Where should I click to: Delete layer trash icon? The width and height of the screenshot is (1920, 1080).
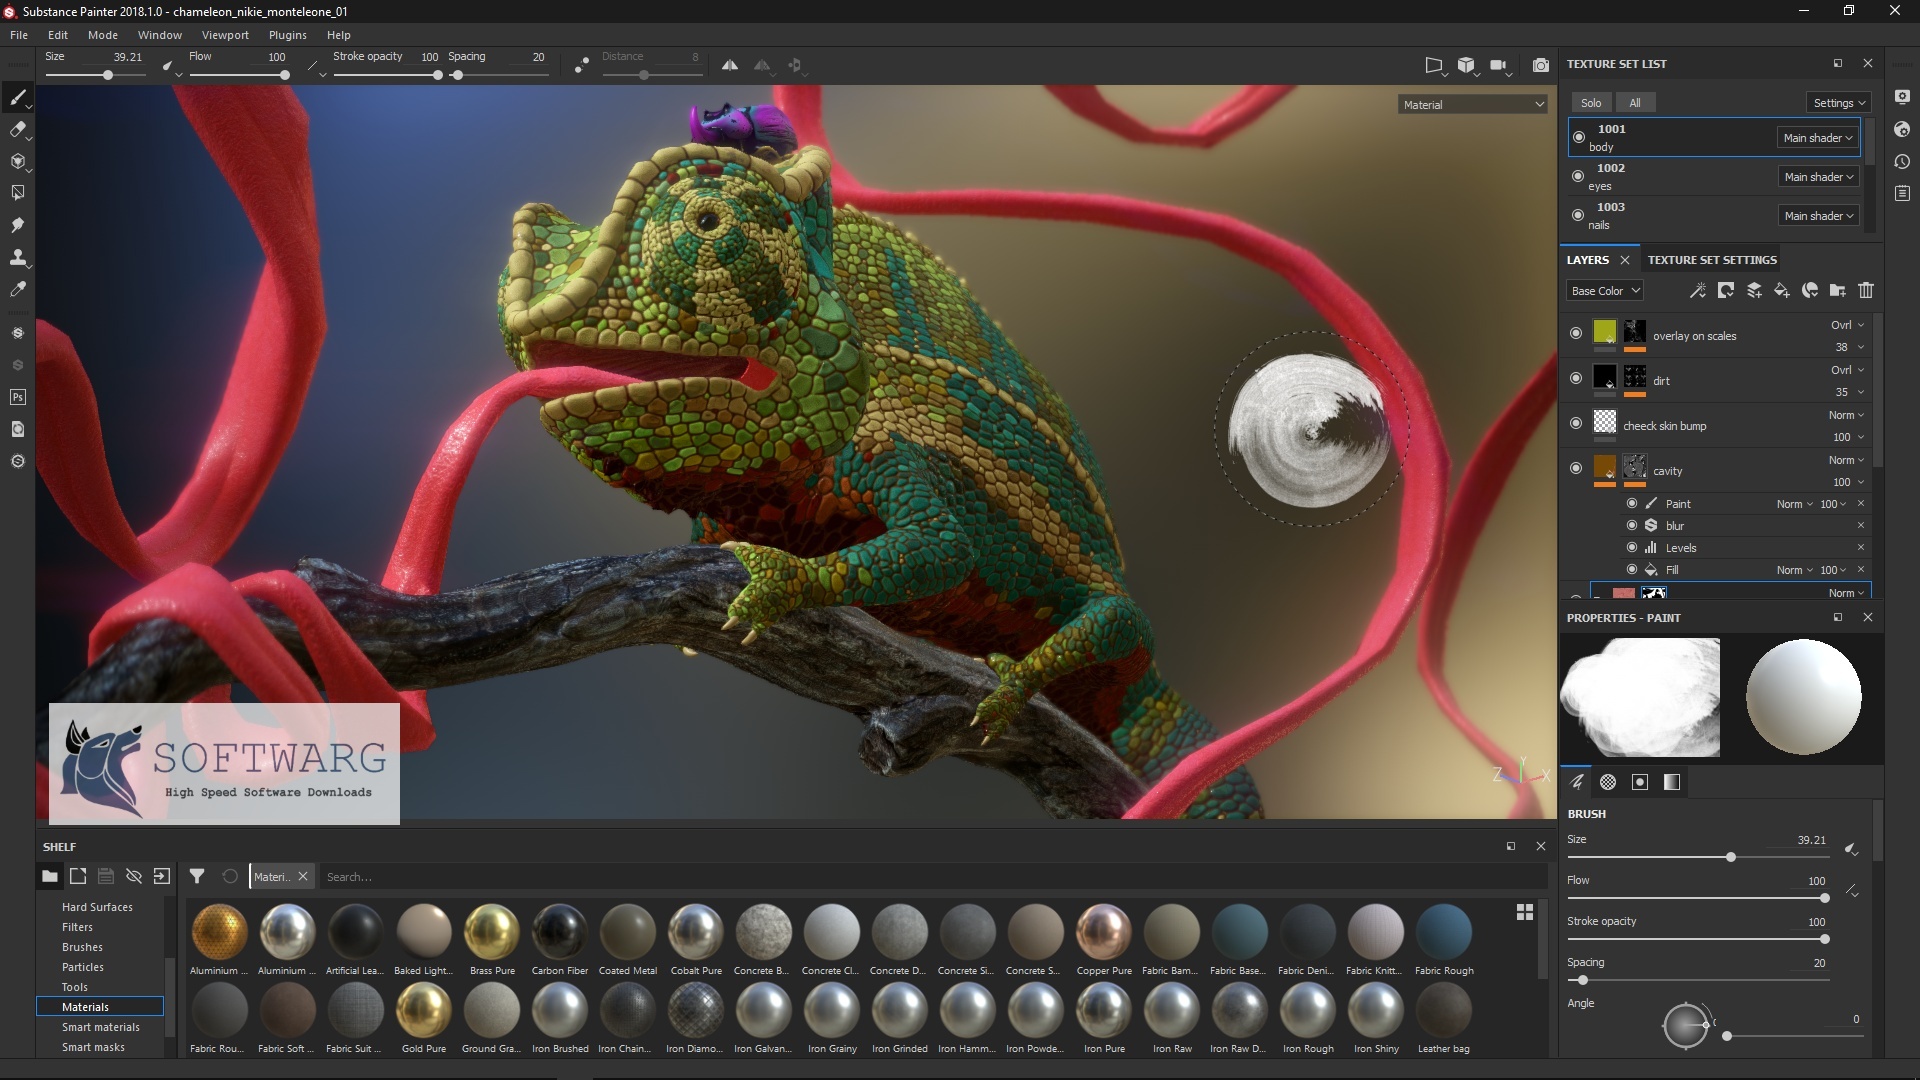[1866, 290]
